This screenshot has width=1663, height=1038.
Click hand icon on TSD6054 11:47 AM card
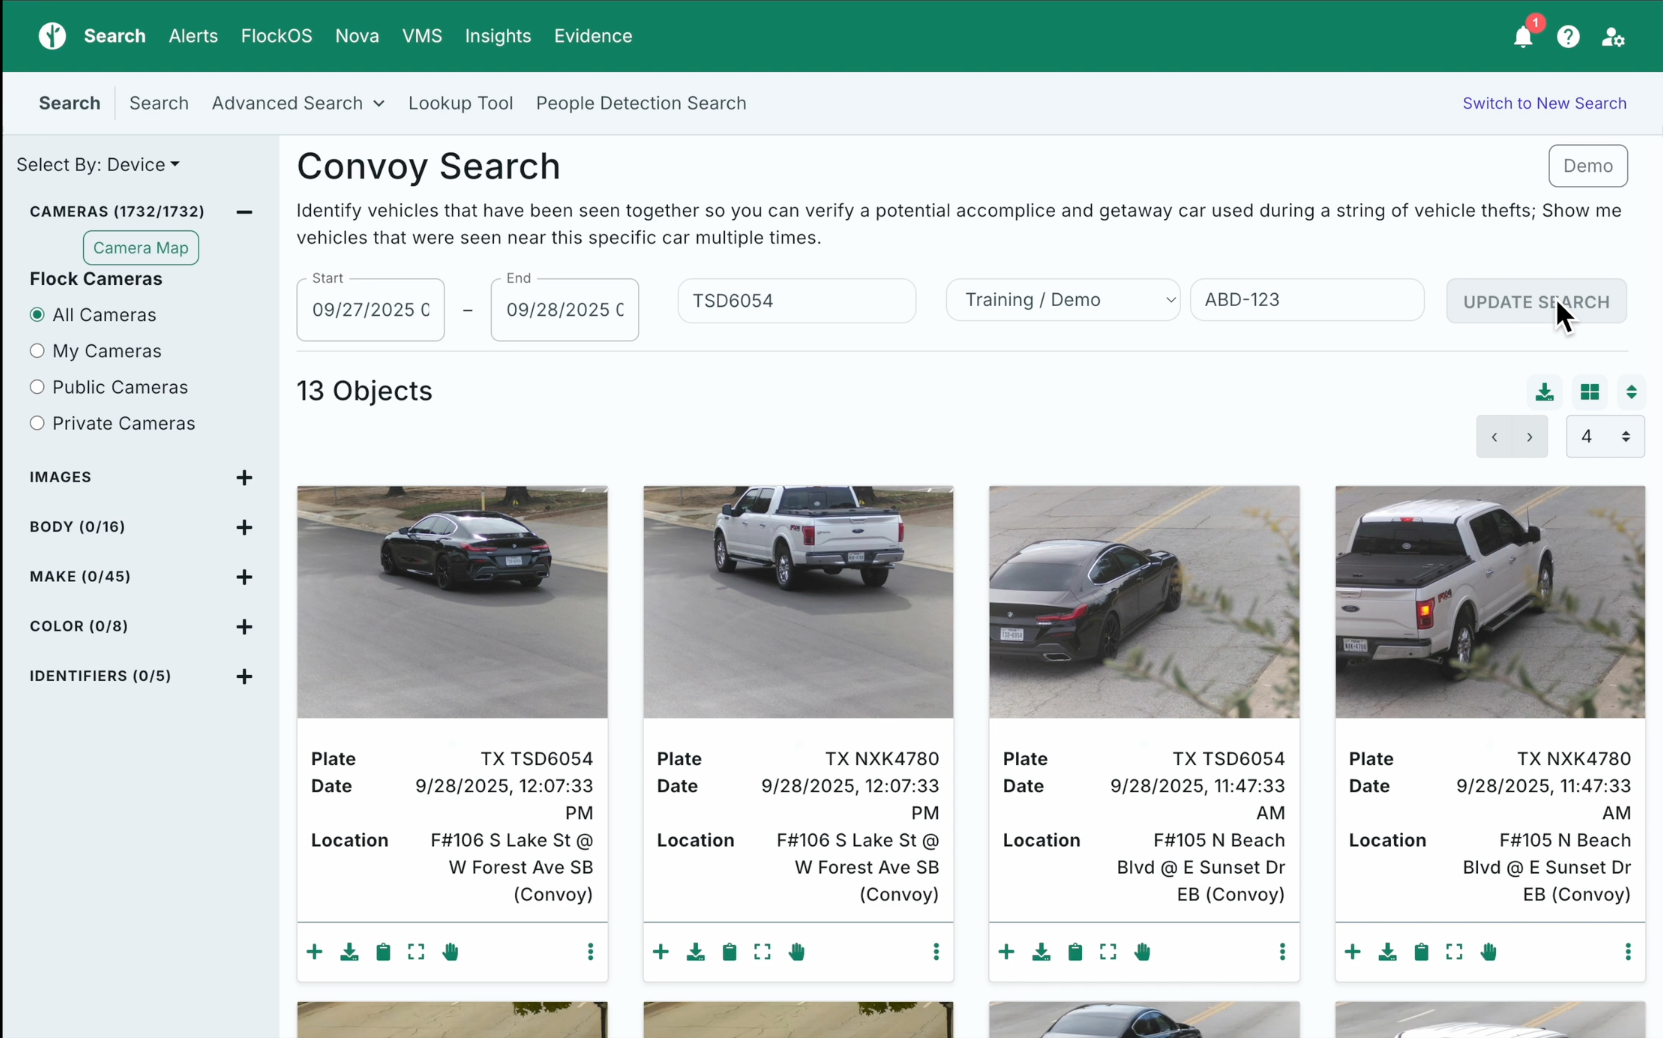[1143, 952]
